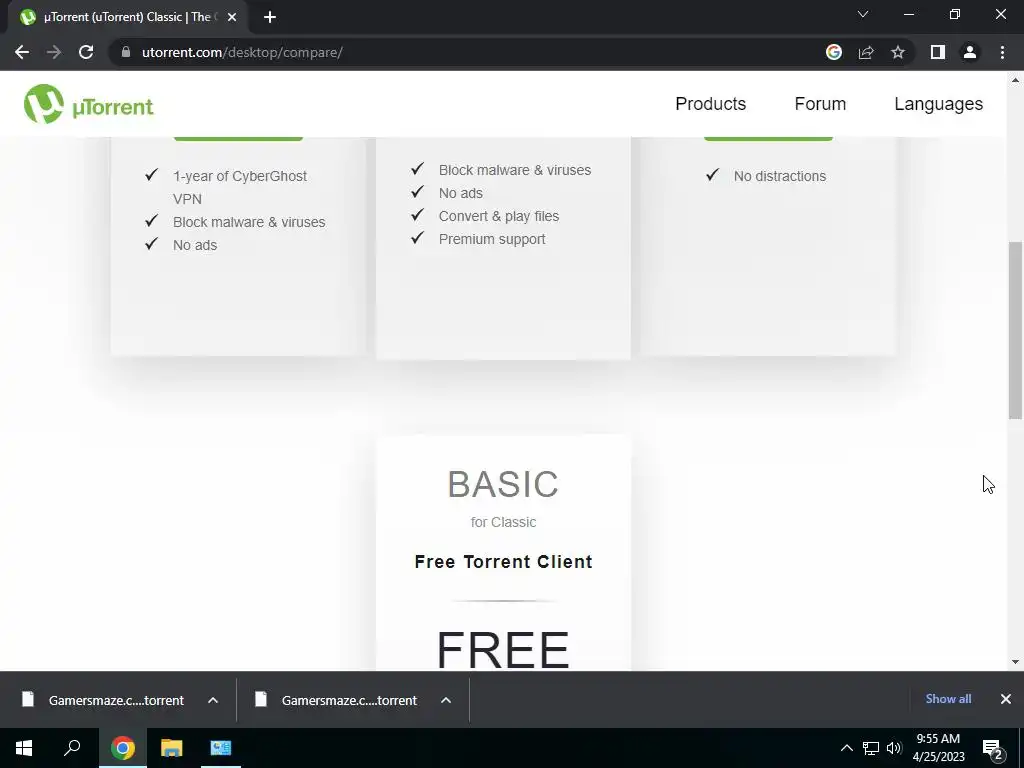This screenshot has height=768, width=1024.
Task: Close the µTorrent Classic tab
Action: click(232, 17)
